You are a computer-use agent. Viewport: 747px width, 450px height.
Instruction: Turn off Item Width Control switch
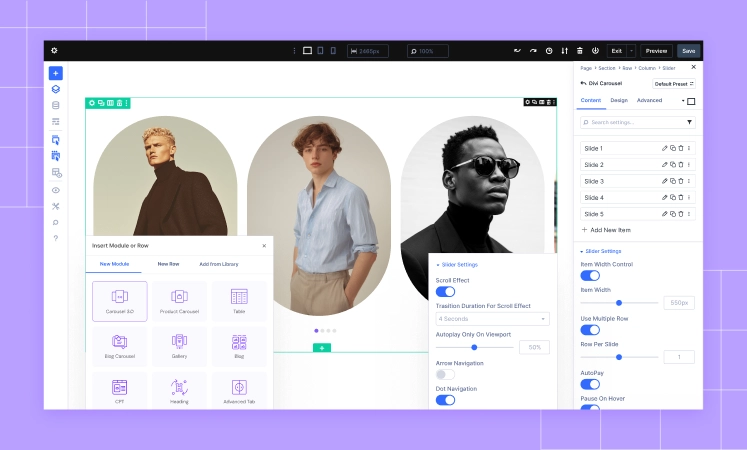coord(590,275)
